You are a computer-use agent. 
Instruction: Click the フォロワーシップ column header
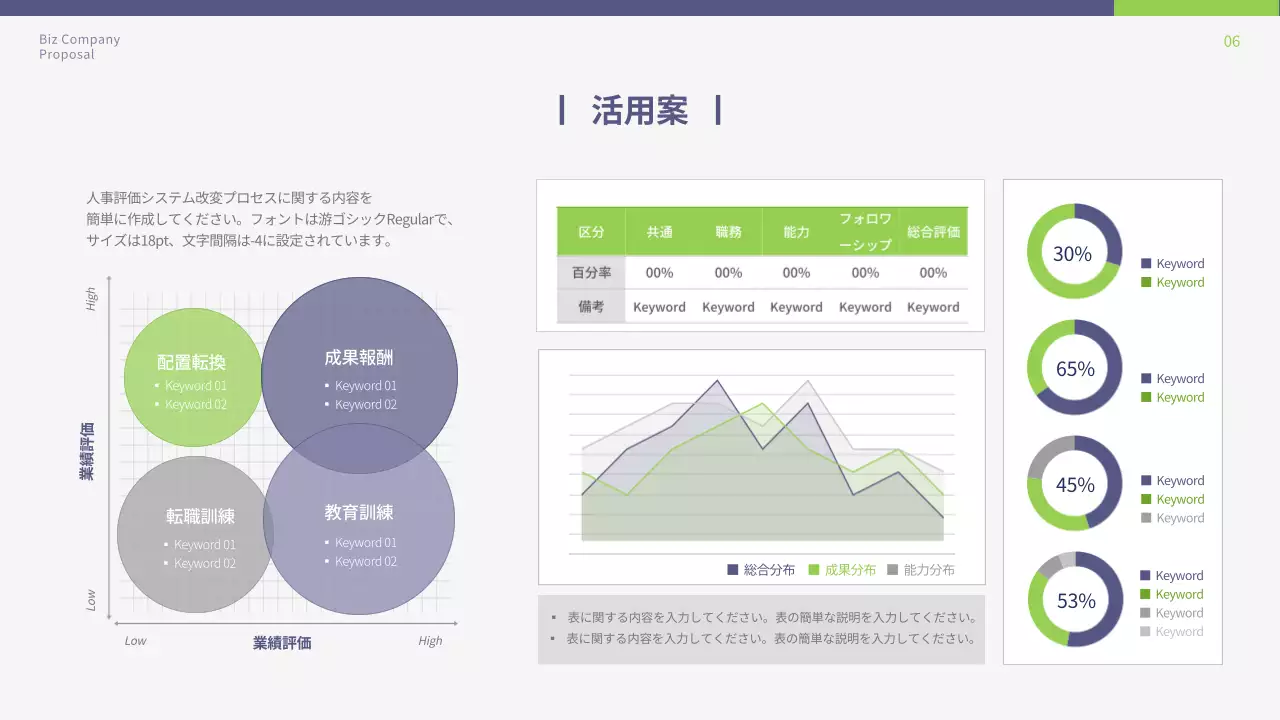864,231
